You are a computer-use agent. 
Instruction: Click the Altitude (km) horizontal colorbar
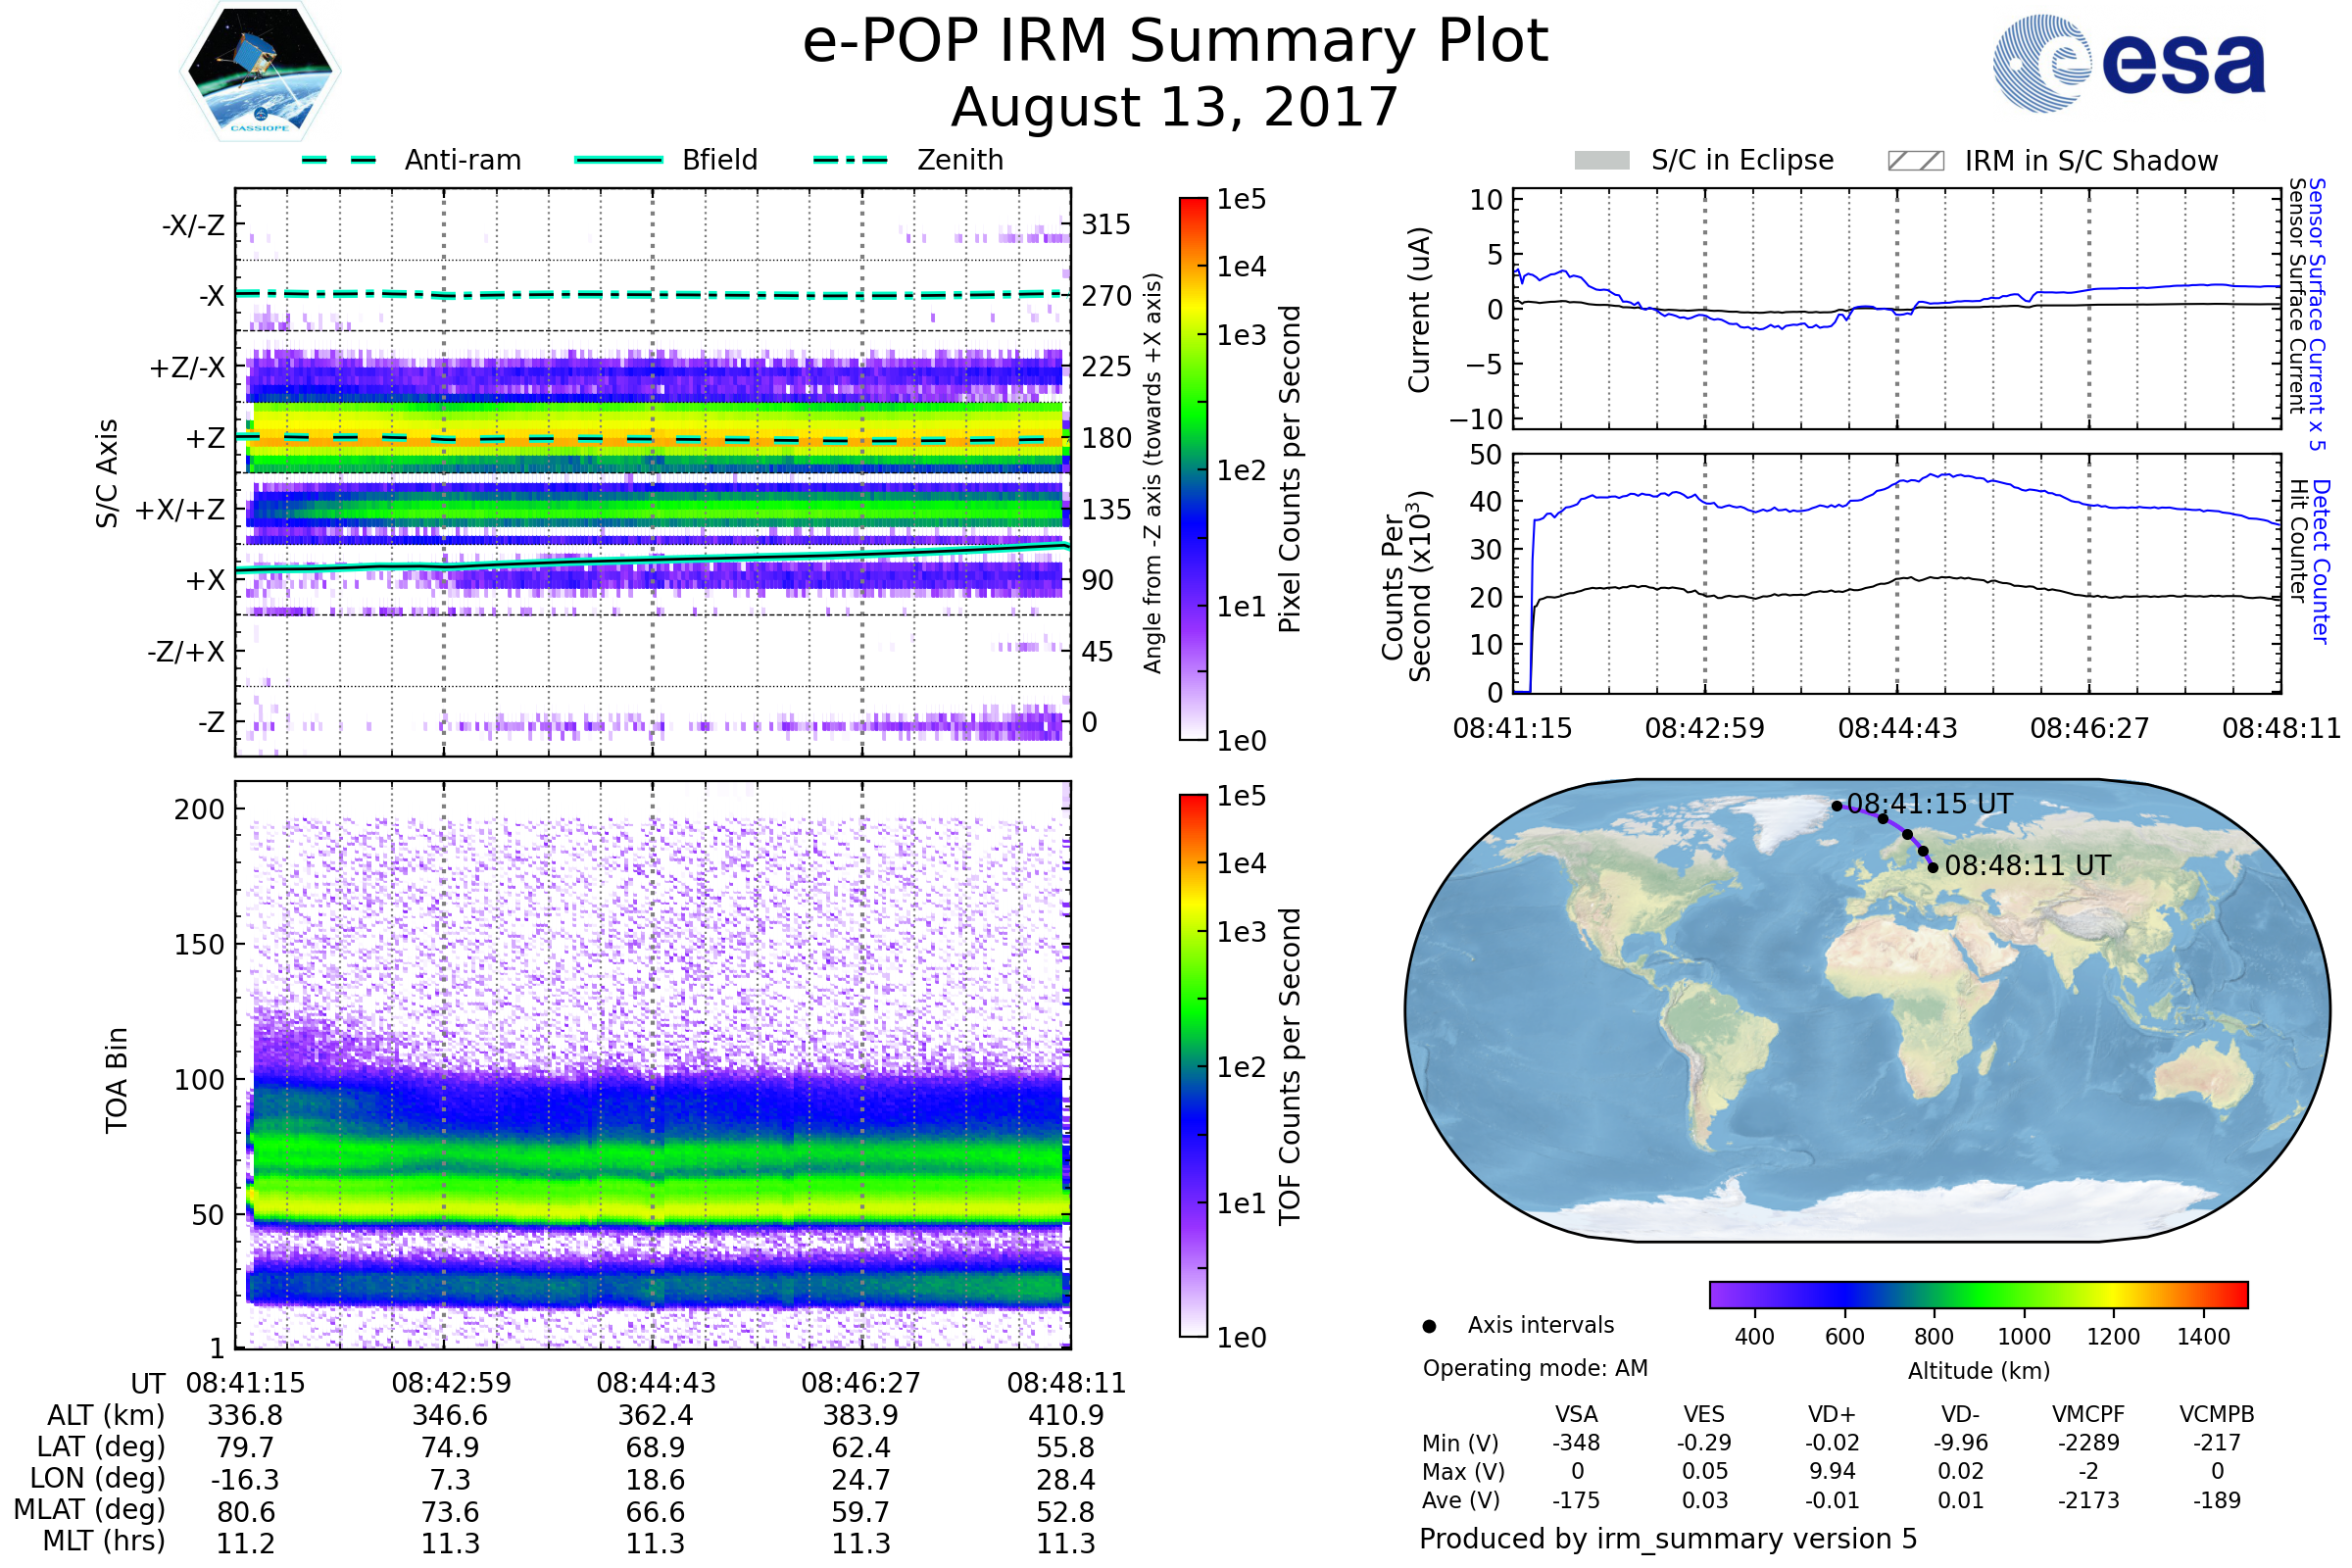(x=1978, y=1294)
